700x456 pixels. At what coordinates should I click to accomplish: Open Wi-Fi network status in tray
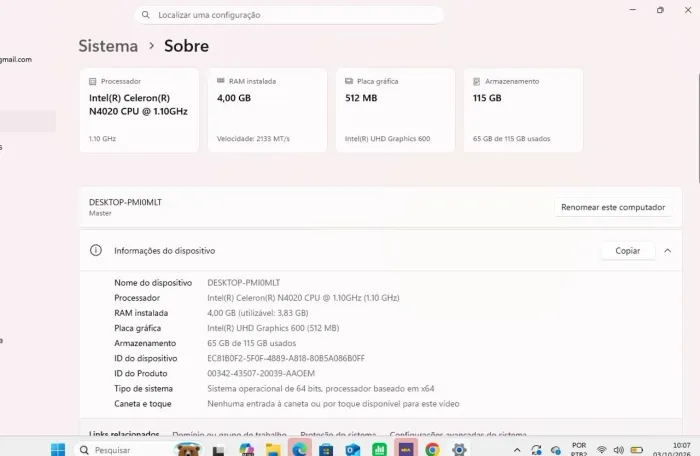602,450
